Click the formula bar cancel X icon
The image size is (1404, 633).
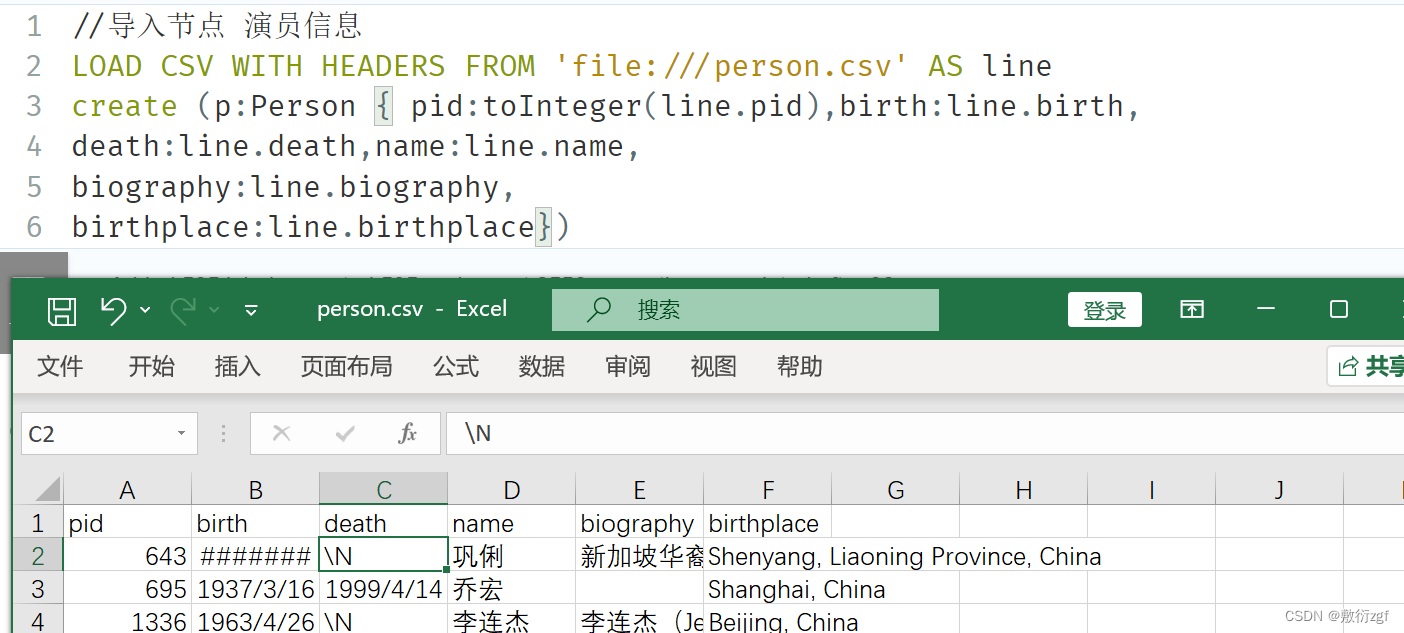point(282,433)
